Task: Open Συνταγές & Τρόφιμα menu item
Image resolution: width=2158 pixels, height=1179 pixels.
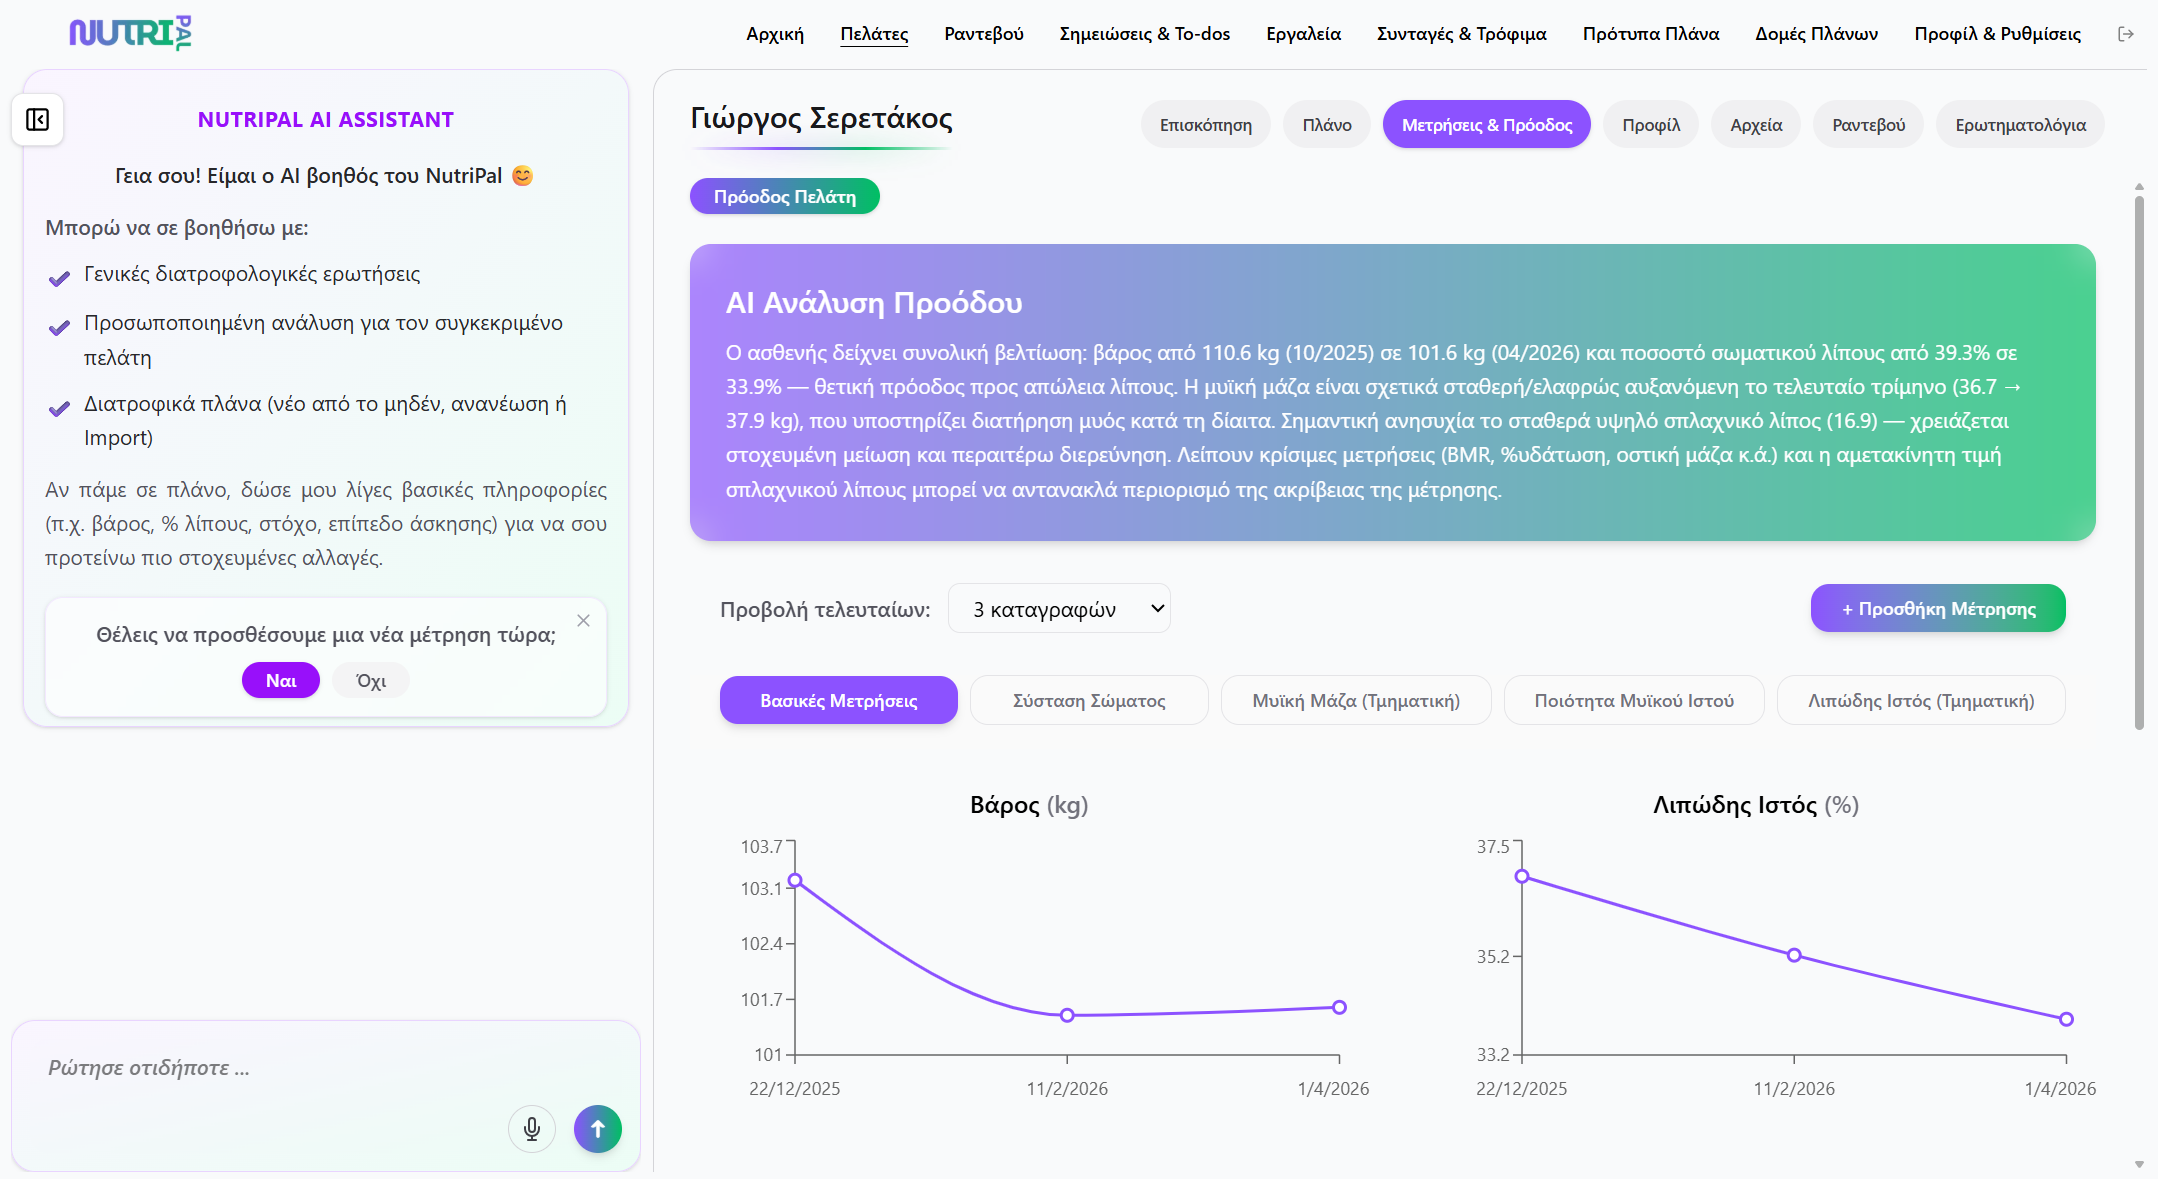Action: pos(1461,34)
